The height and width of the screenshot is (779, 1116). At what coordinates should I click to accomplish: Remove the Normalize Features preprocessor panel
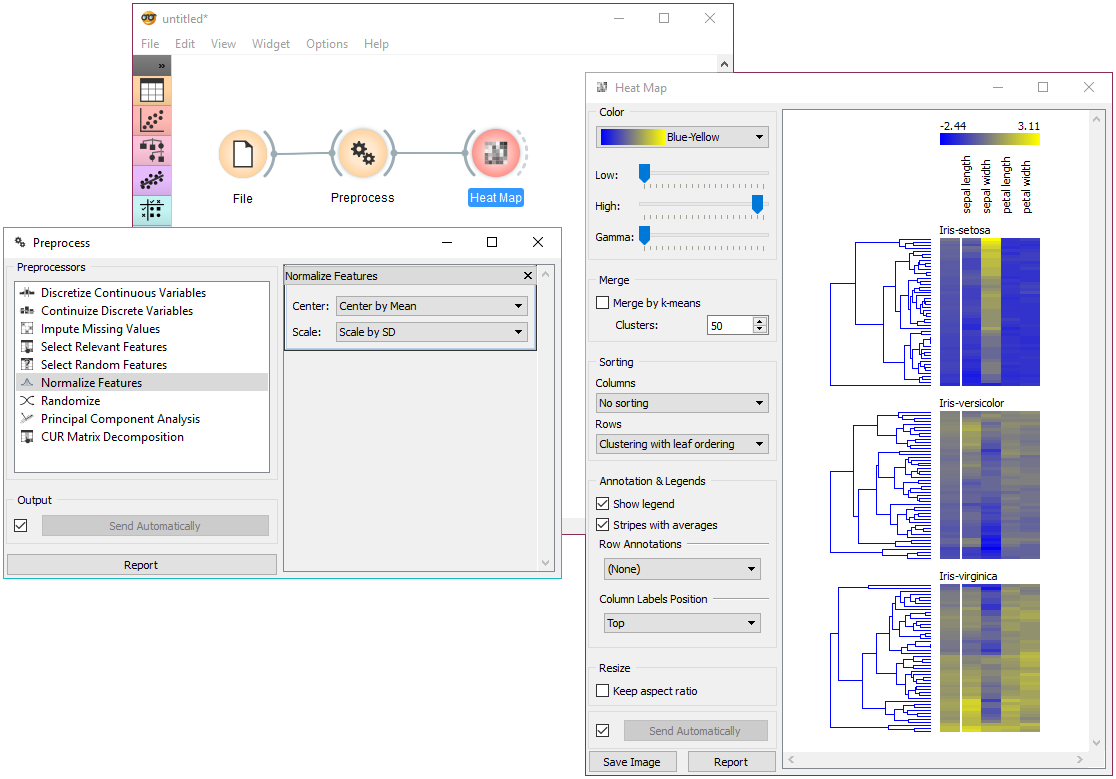tap(528, 276)
